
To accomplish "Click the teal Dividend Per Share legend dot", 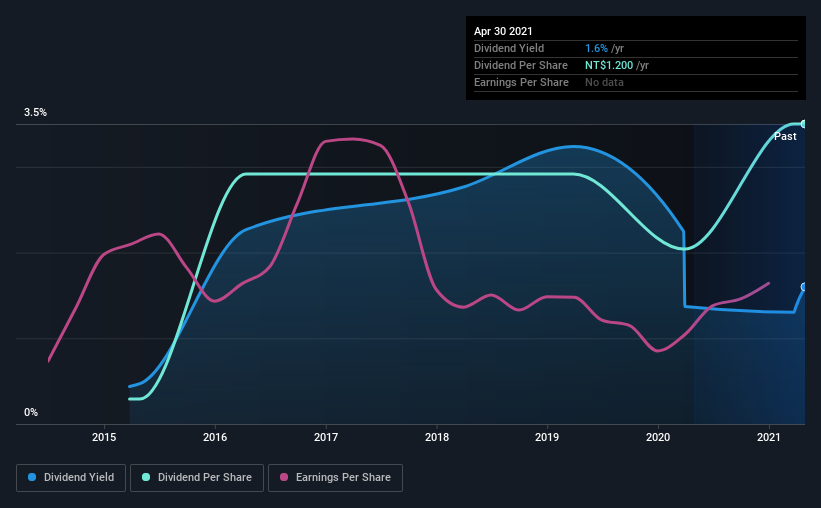I will click(146, 477).
